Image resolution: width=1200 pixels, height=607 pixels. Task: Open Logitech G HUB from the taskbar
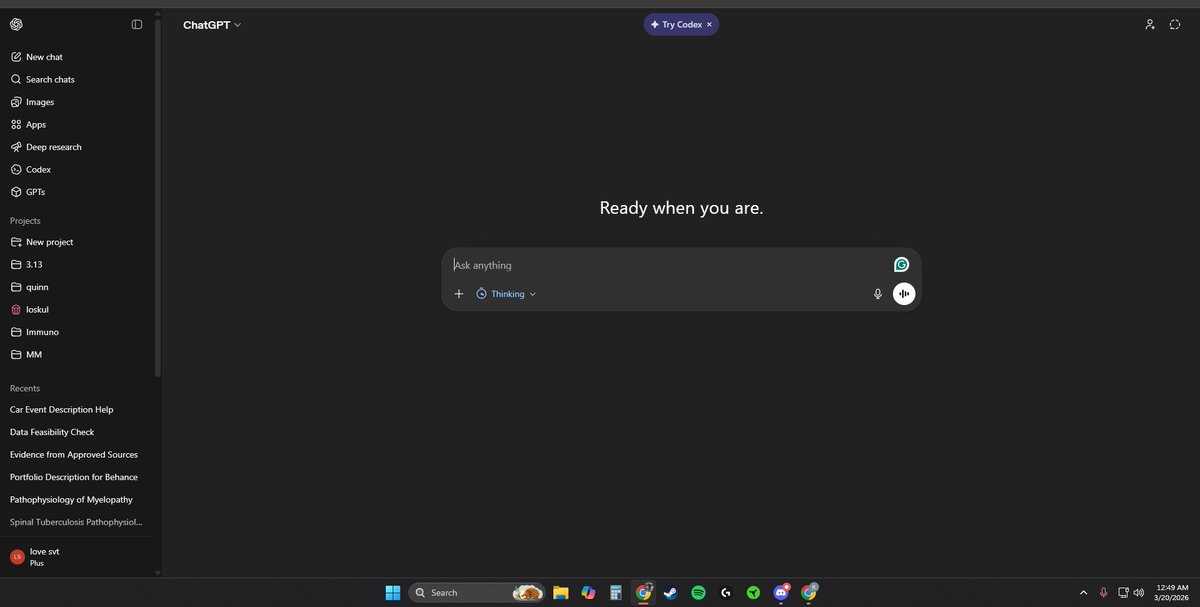tap(726, 592)
